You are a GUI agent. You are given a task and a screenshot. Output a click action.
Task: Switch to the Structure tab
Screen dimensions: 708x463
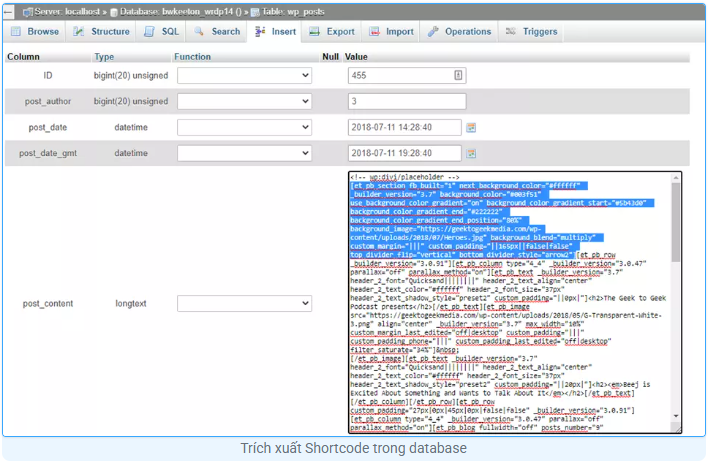[101, 32]
